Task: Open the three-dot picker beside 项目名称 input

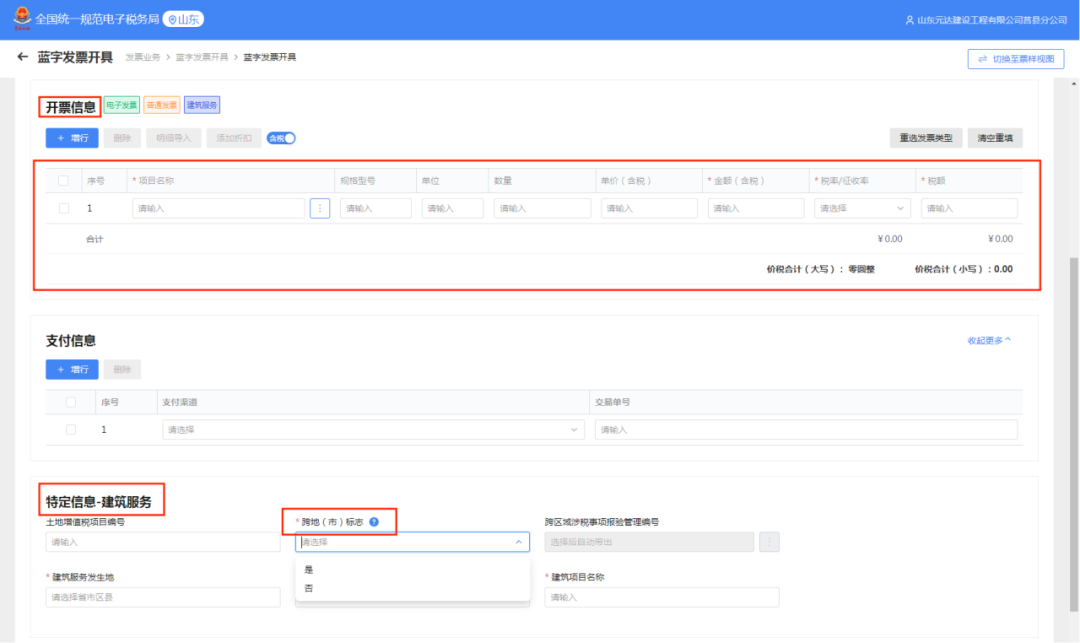Action: coord(320,208)
